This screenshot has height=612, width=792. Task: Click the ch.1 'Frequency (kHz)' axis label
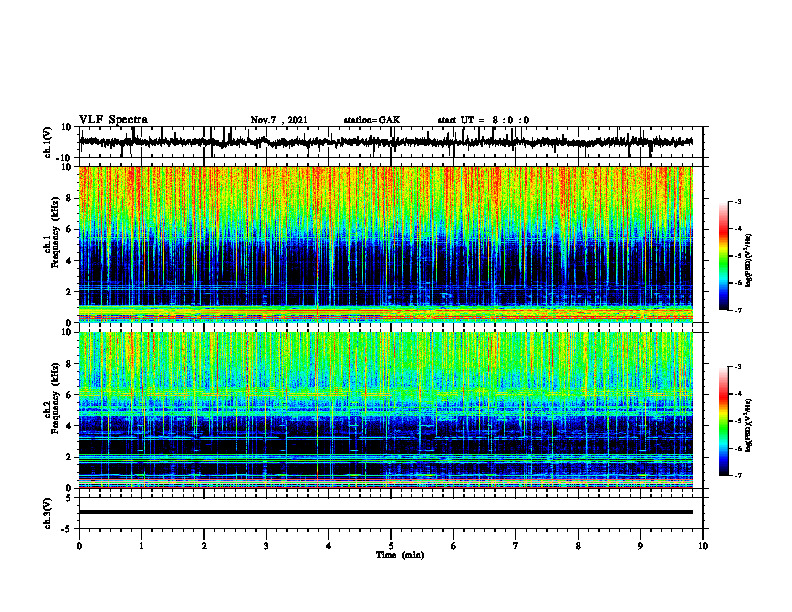click(x=55, y=233)
